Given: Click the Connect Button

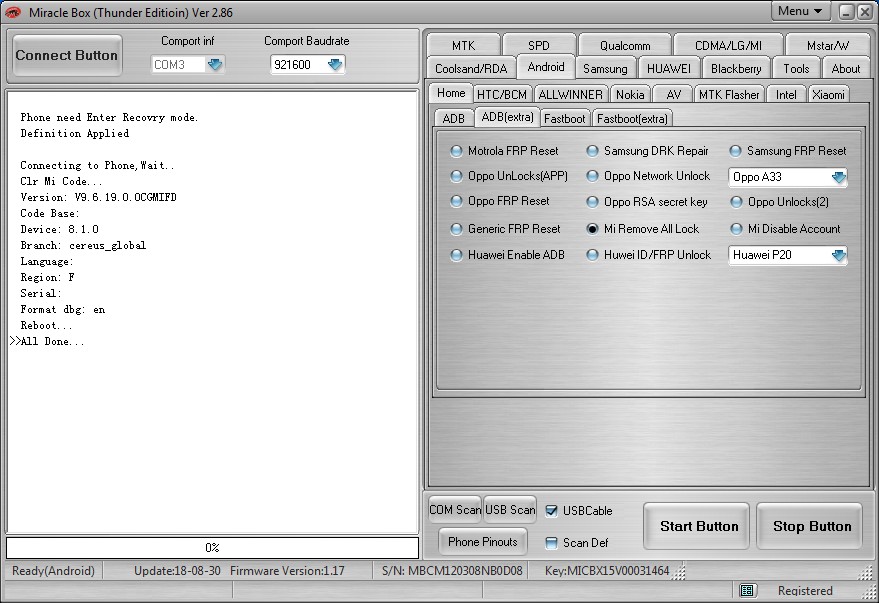Looking at the screenshot, I should click(67, 55).
